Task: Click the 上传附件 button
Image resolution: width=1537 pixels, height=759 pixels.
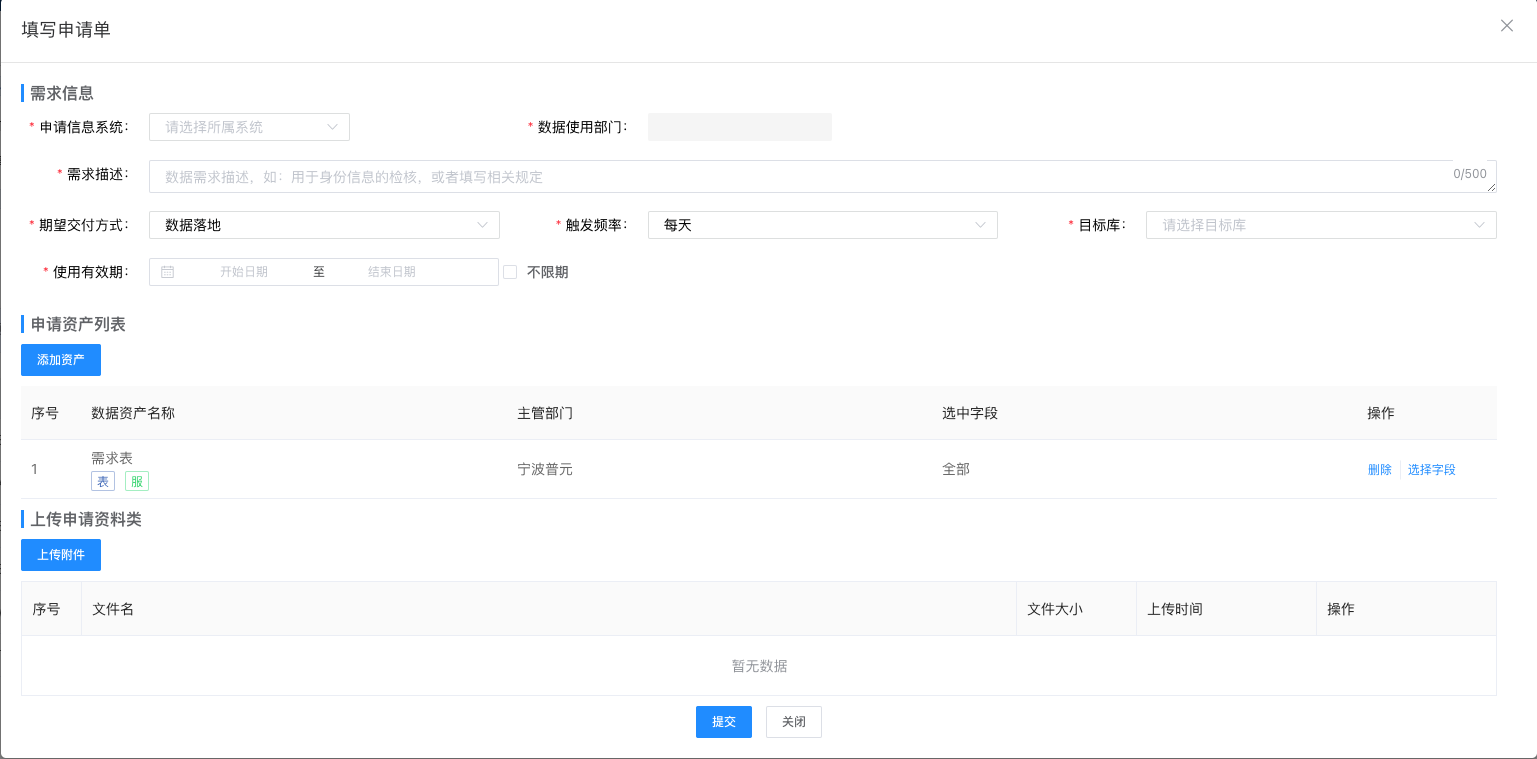Action: coord(61,555)
